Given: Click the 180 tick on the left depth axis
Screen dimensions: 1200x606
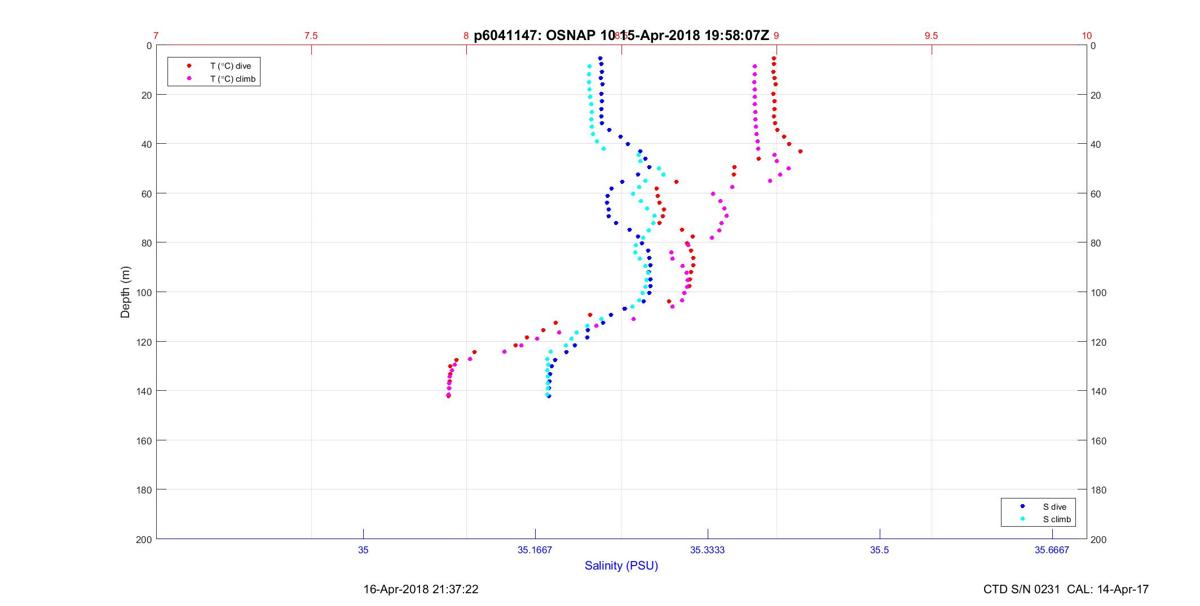Looking at the screenshot, I should click(143, 490).
